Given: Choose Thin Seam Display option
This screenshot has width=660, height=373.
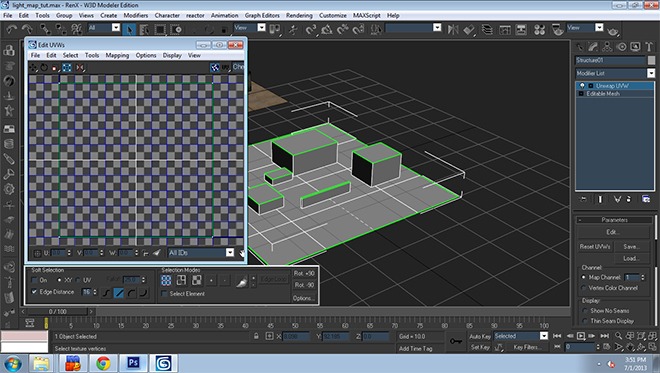Looking at the screenshot, I should tap(585, 321).
